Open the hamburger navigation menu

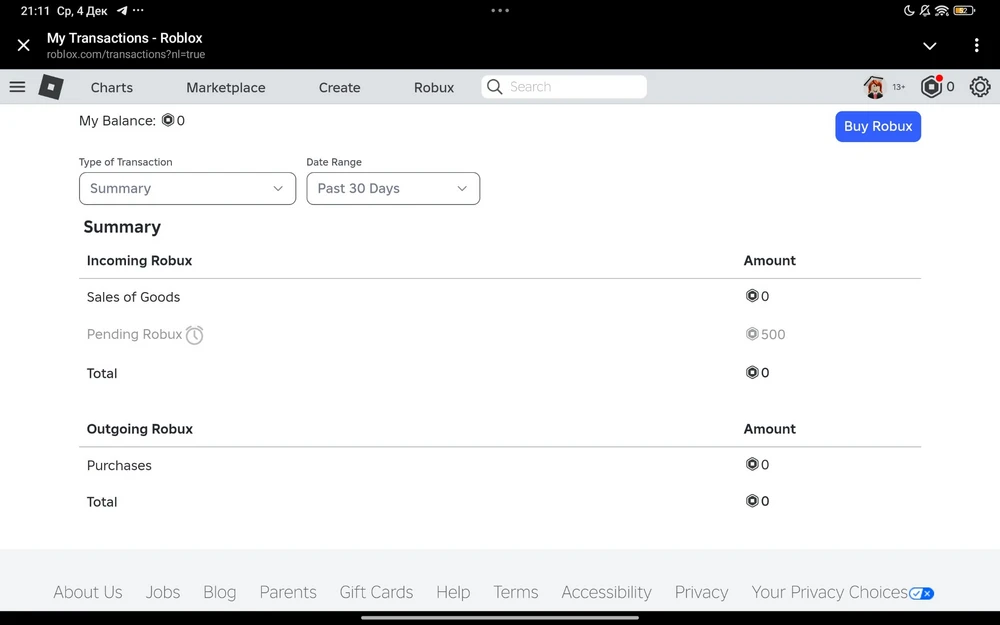coord(17,87)
